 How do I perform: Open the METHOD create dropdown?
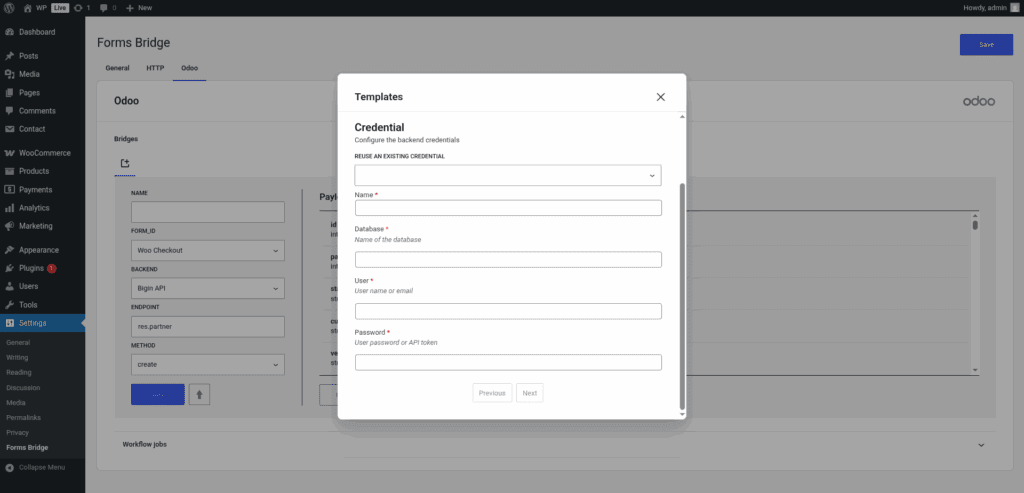(x=208, y=364)
